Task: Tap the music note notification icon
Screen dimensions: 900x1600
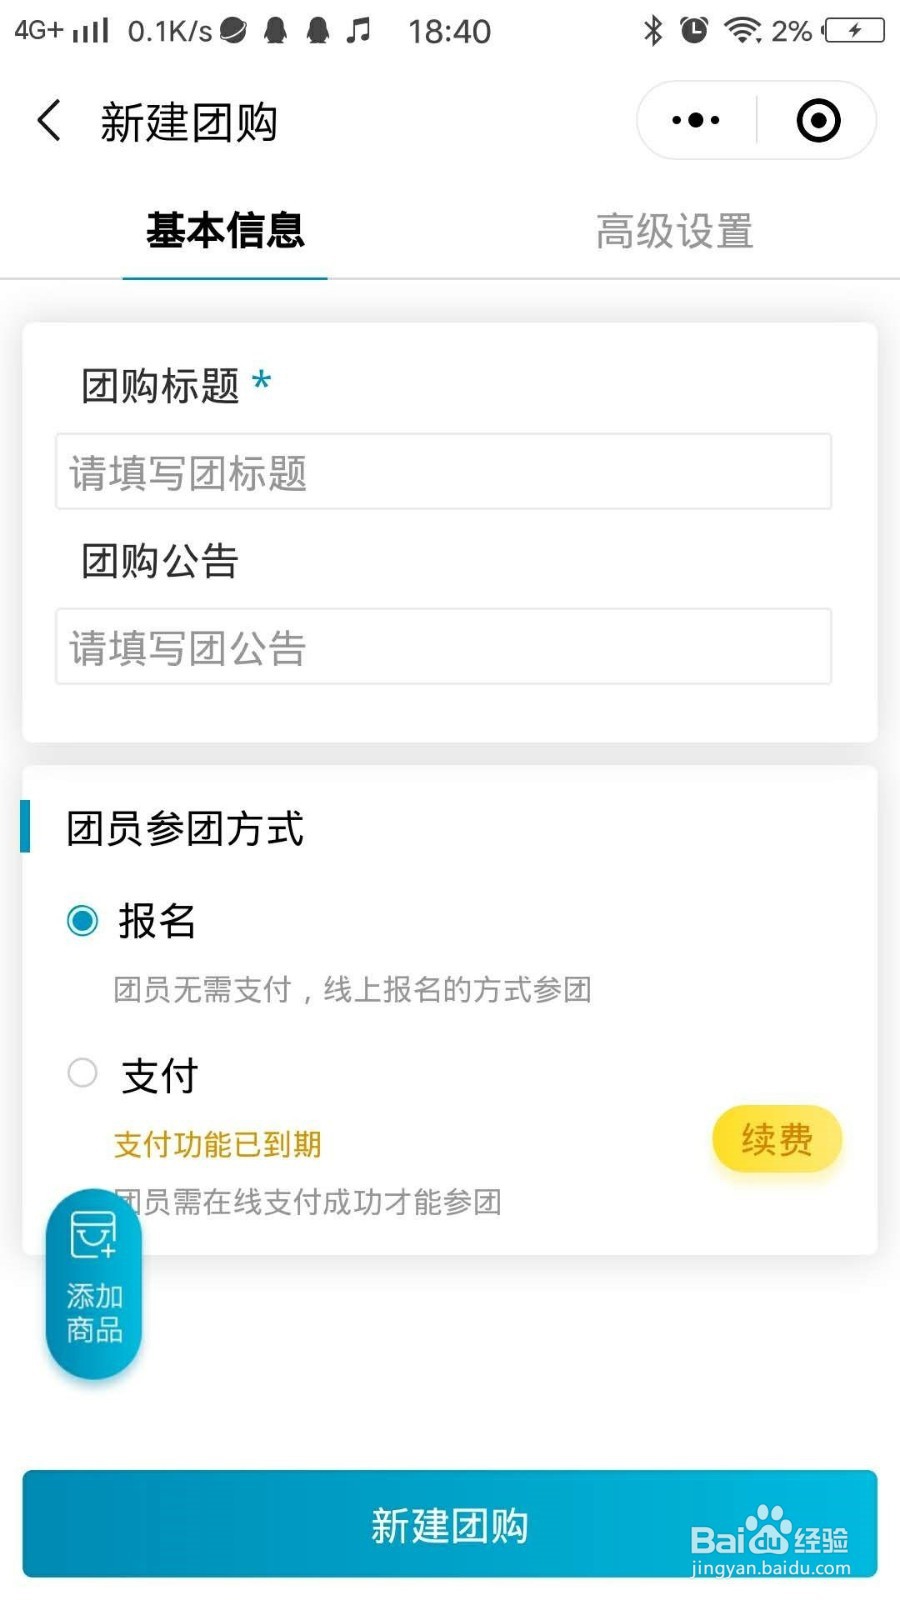Action: tap(358, 31)
